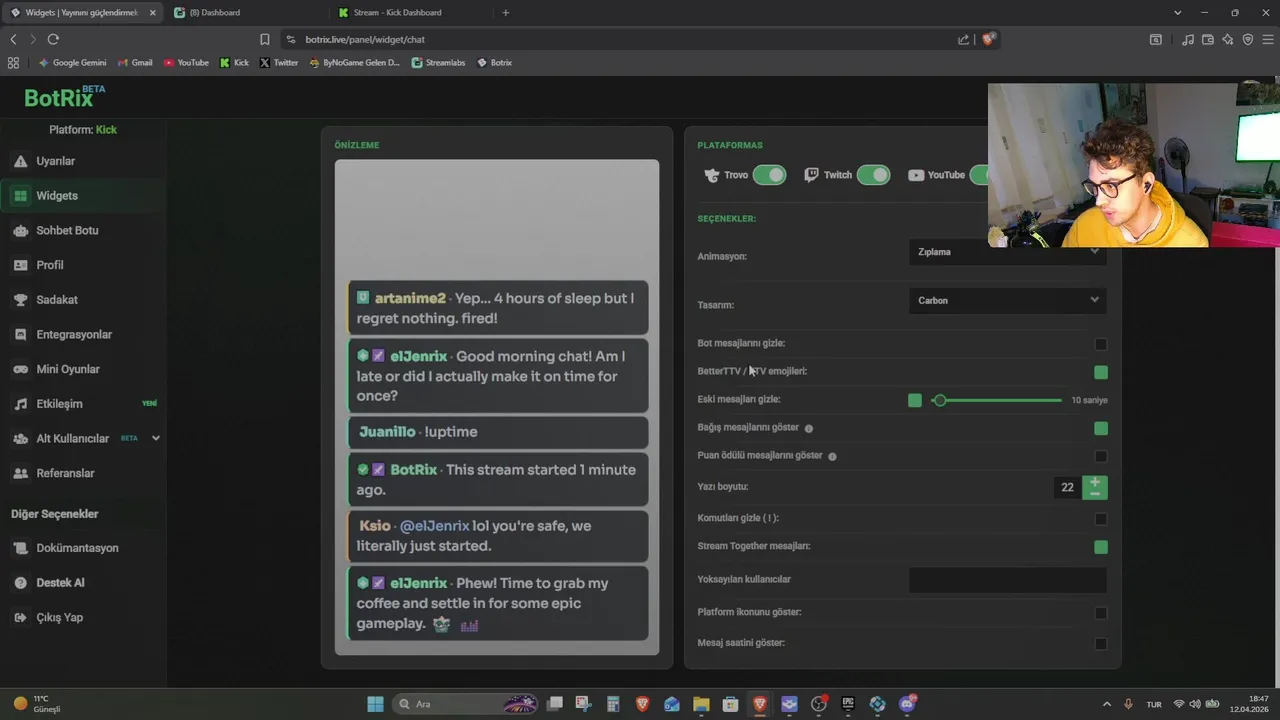Open the Brave wallet icon
This screenshot has width=1280, height=720.
pyautogui.click(x=1207, y=39)
